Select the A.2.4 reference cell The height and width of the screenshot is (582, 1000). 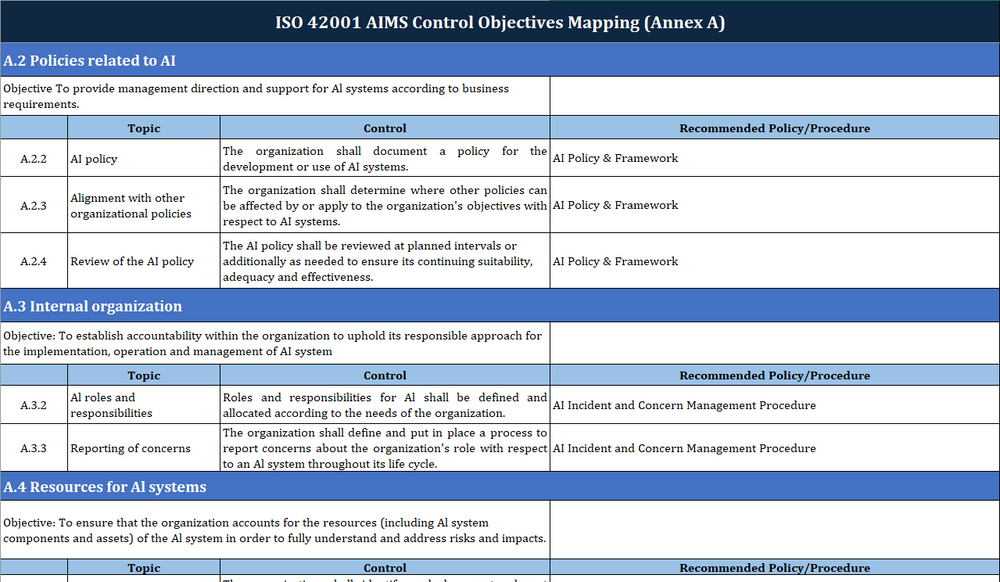click(x=34, y=261)
